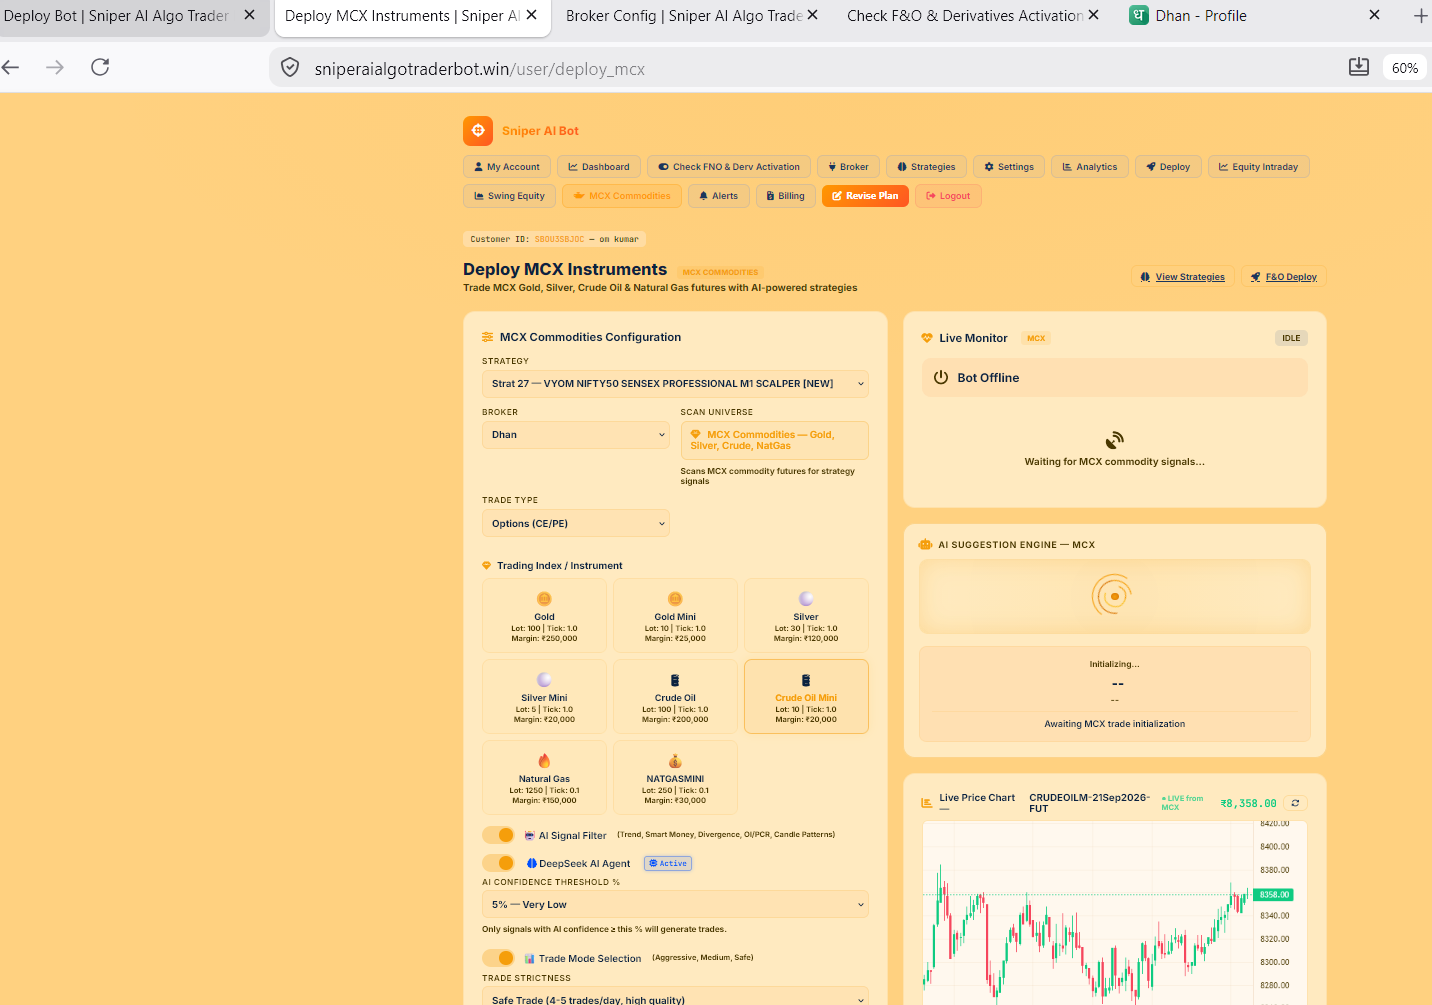The image size is (1432, 1005).
Task: Open the Broker menu item
Action: tap(848, 167)
